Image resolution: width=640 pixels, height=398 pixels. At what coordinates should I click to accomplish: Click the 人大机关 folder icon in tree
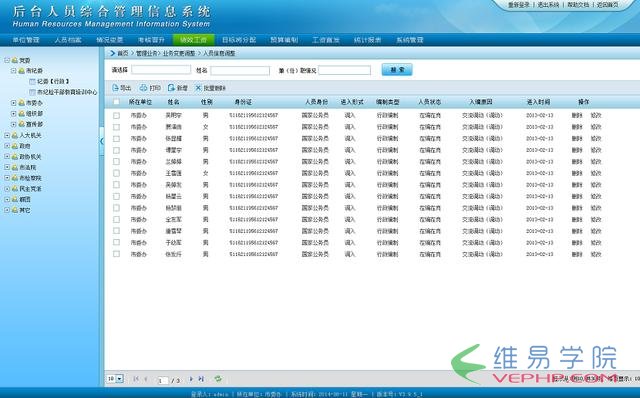15,135
